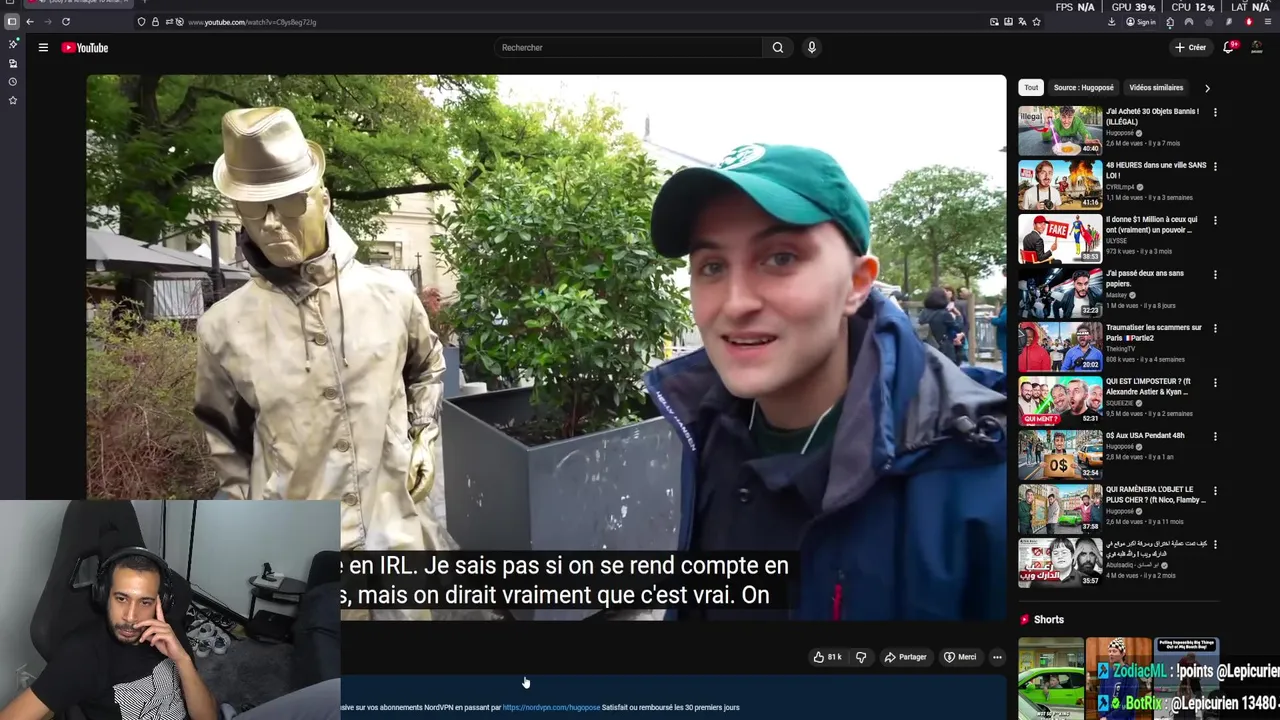Open options for J'ai Acheté 30 Objets Bannis

[1215, 112]
